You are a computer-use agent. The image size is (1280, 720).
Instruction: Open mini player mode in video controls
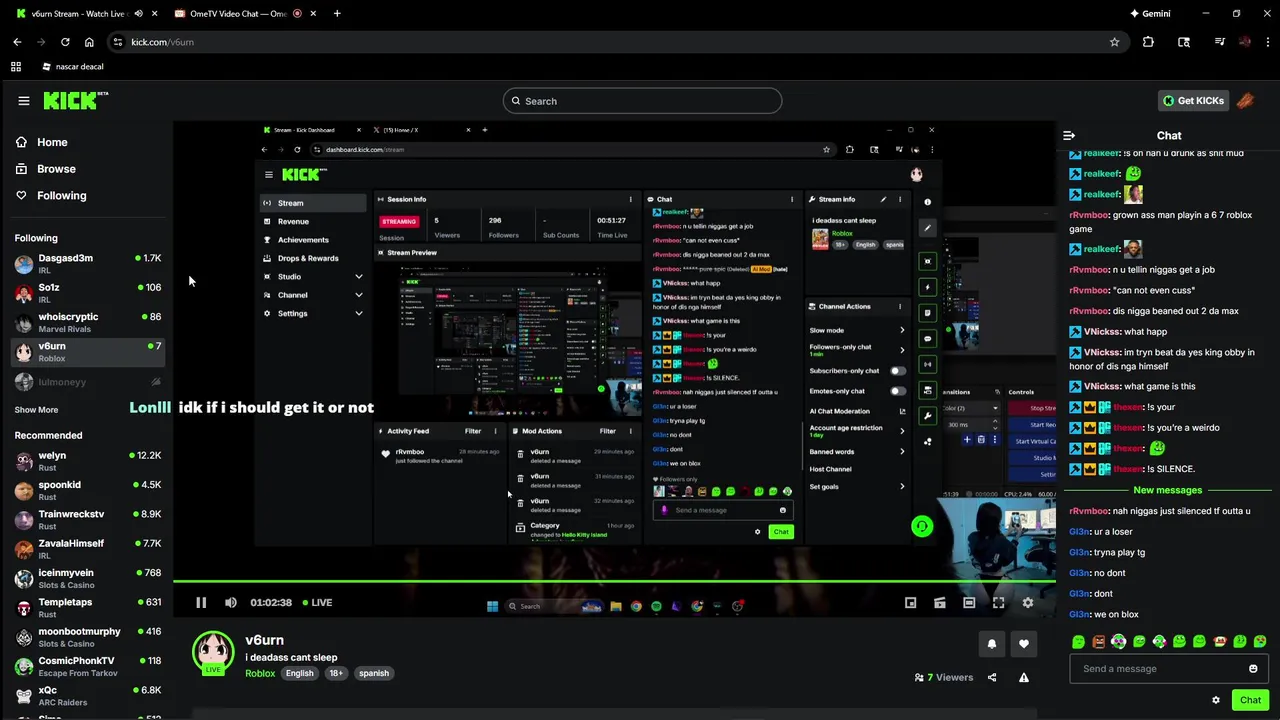pos(910,603)
